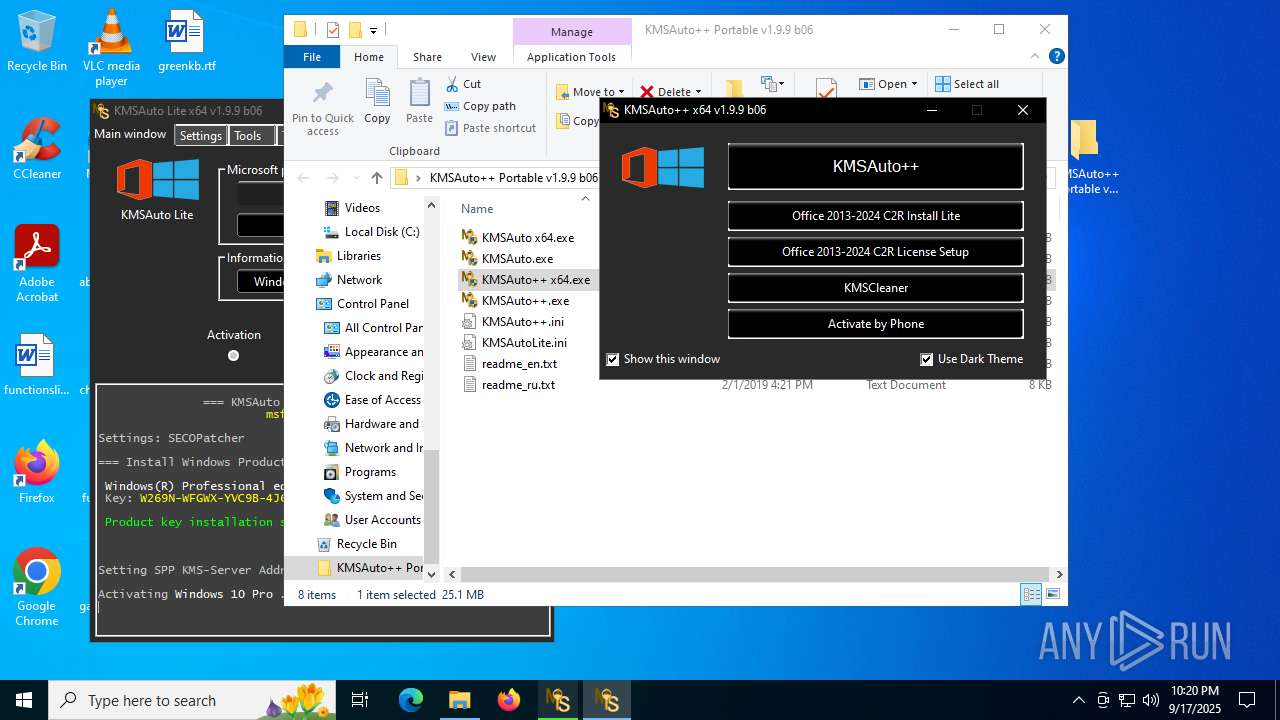The image size is (1280, 720).
Task: Expand the Delete dropdown arrow
Action: 698,92
